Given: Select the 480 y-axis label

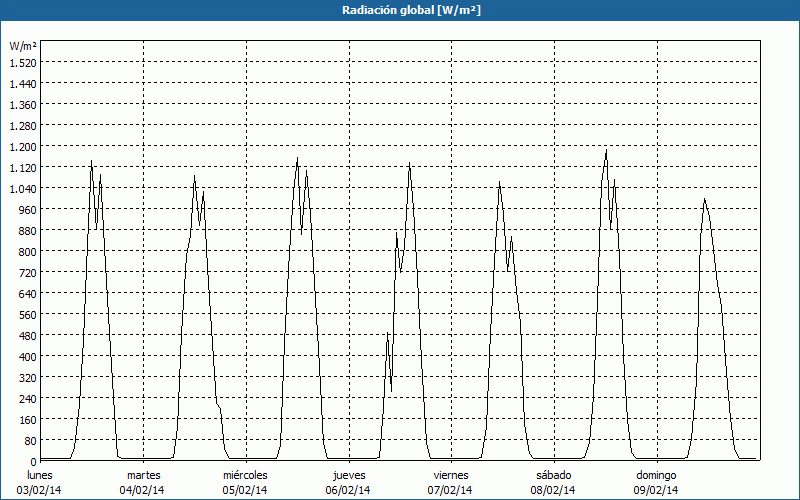Looking at the screenshot, I should coord(28,336).
